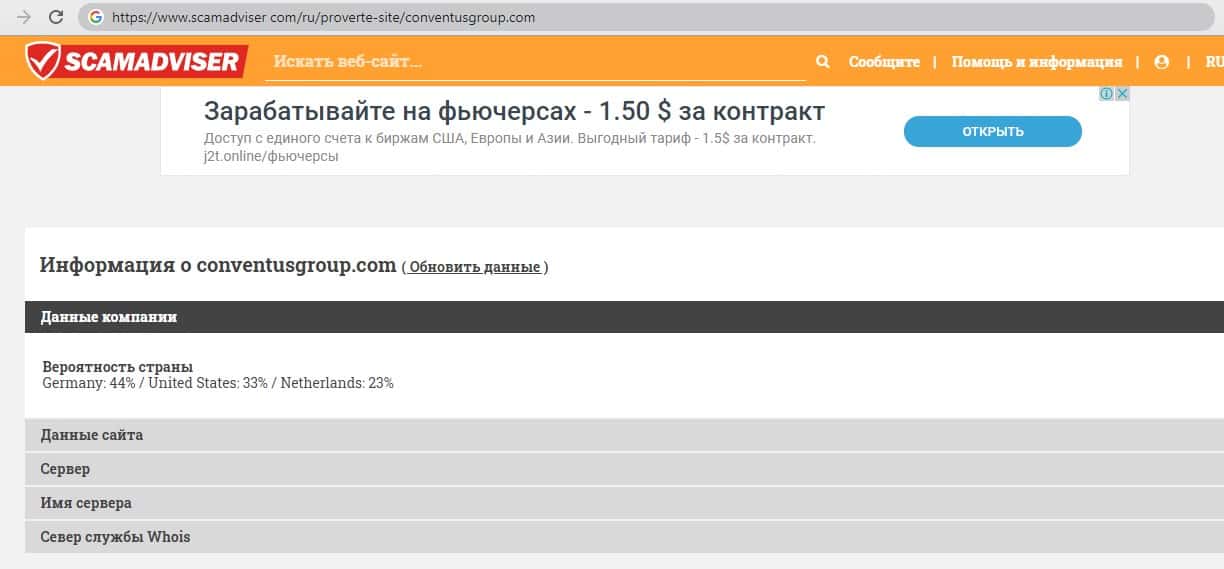Open the Scamadviser logo homepage
This screenshot has width=1224, height=569.
137,61
